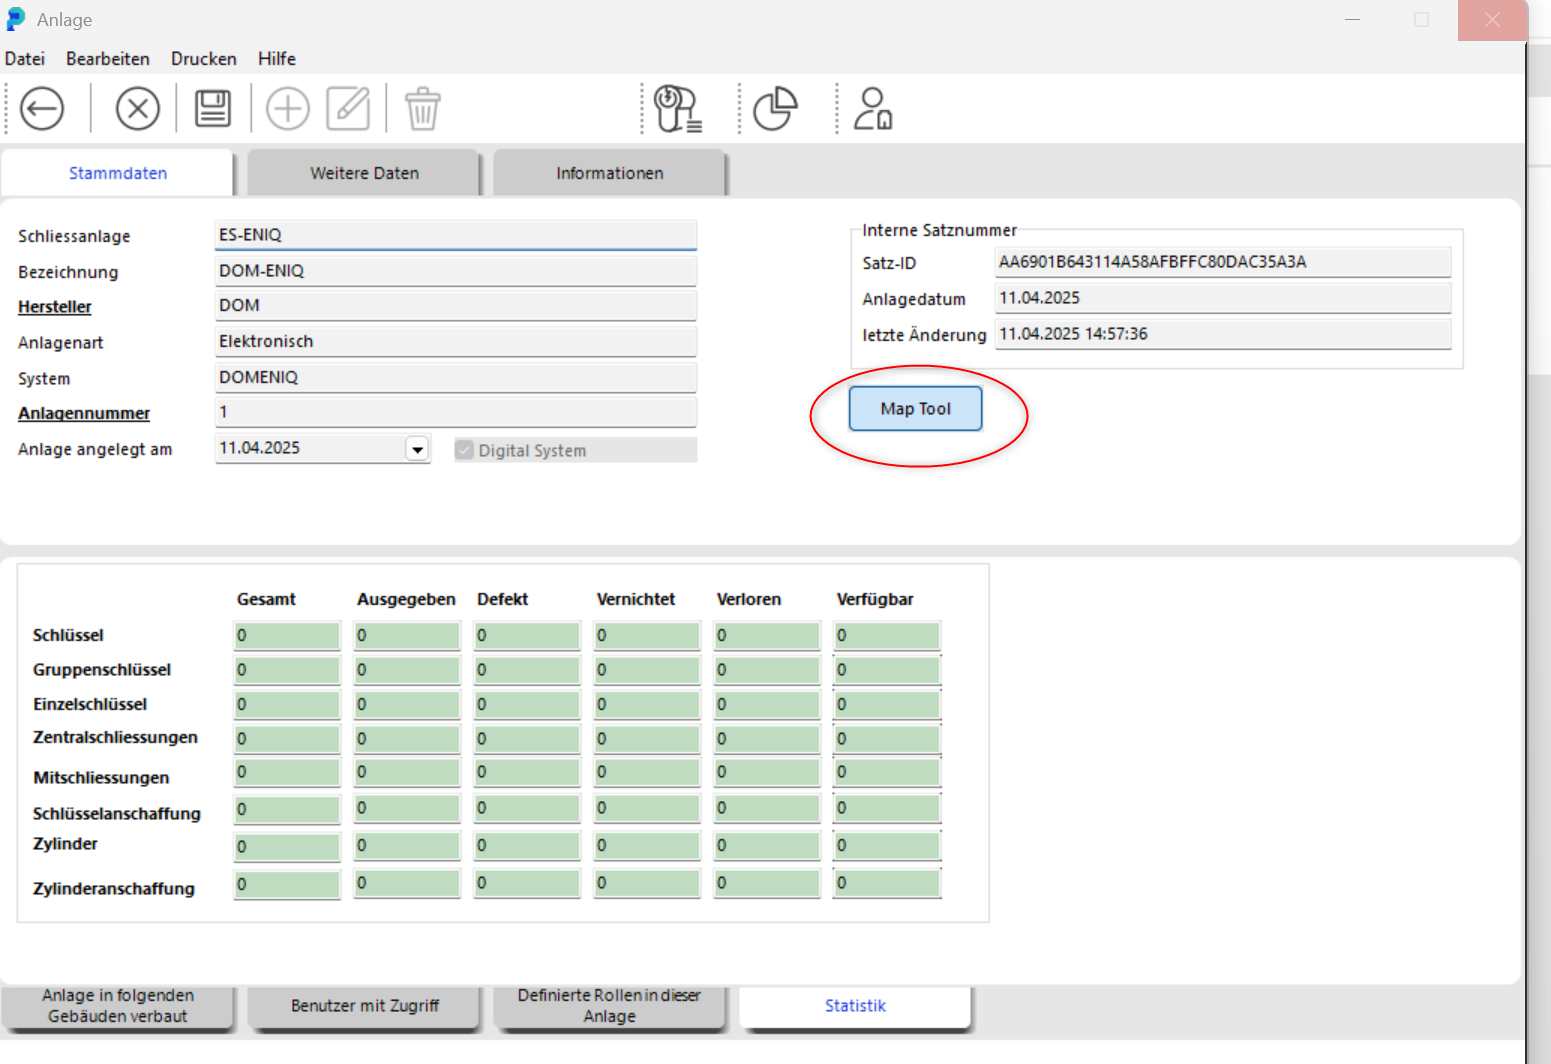The height and width of the screenshot is (1064, 1551).
Task: Click the cancel (X circle) toolbar icon
Action: tap(138, 109)
